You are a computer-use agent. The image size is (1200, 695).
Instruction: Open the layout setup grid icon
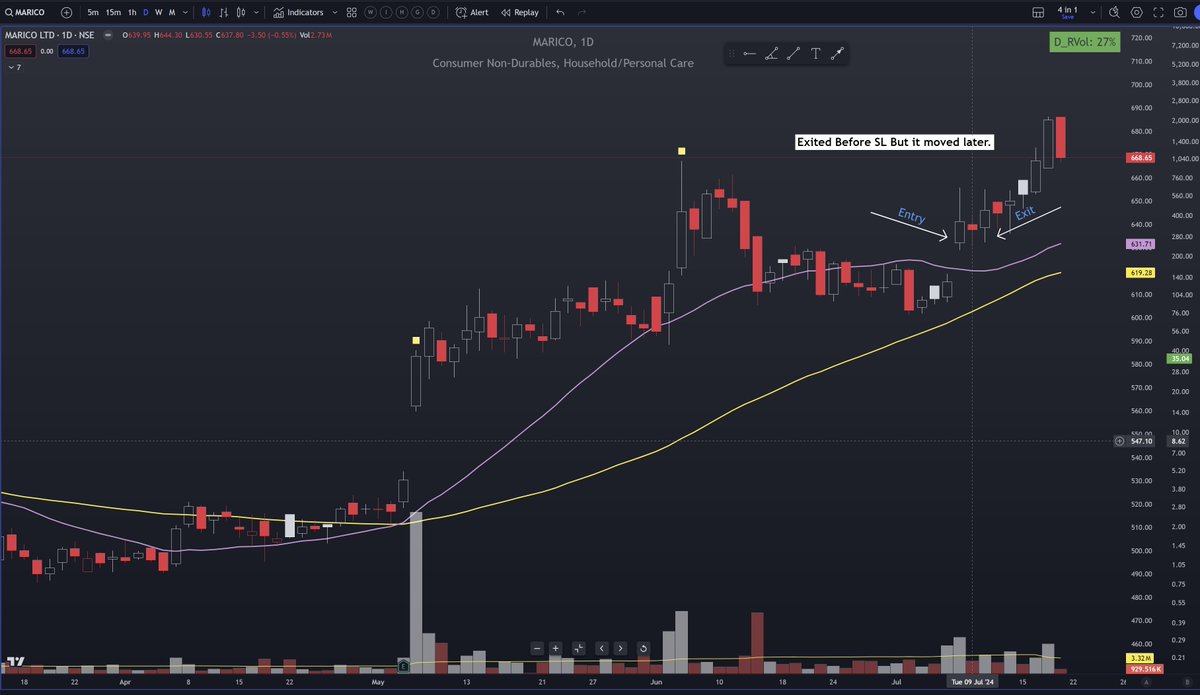[1037, 13]
